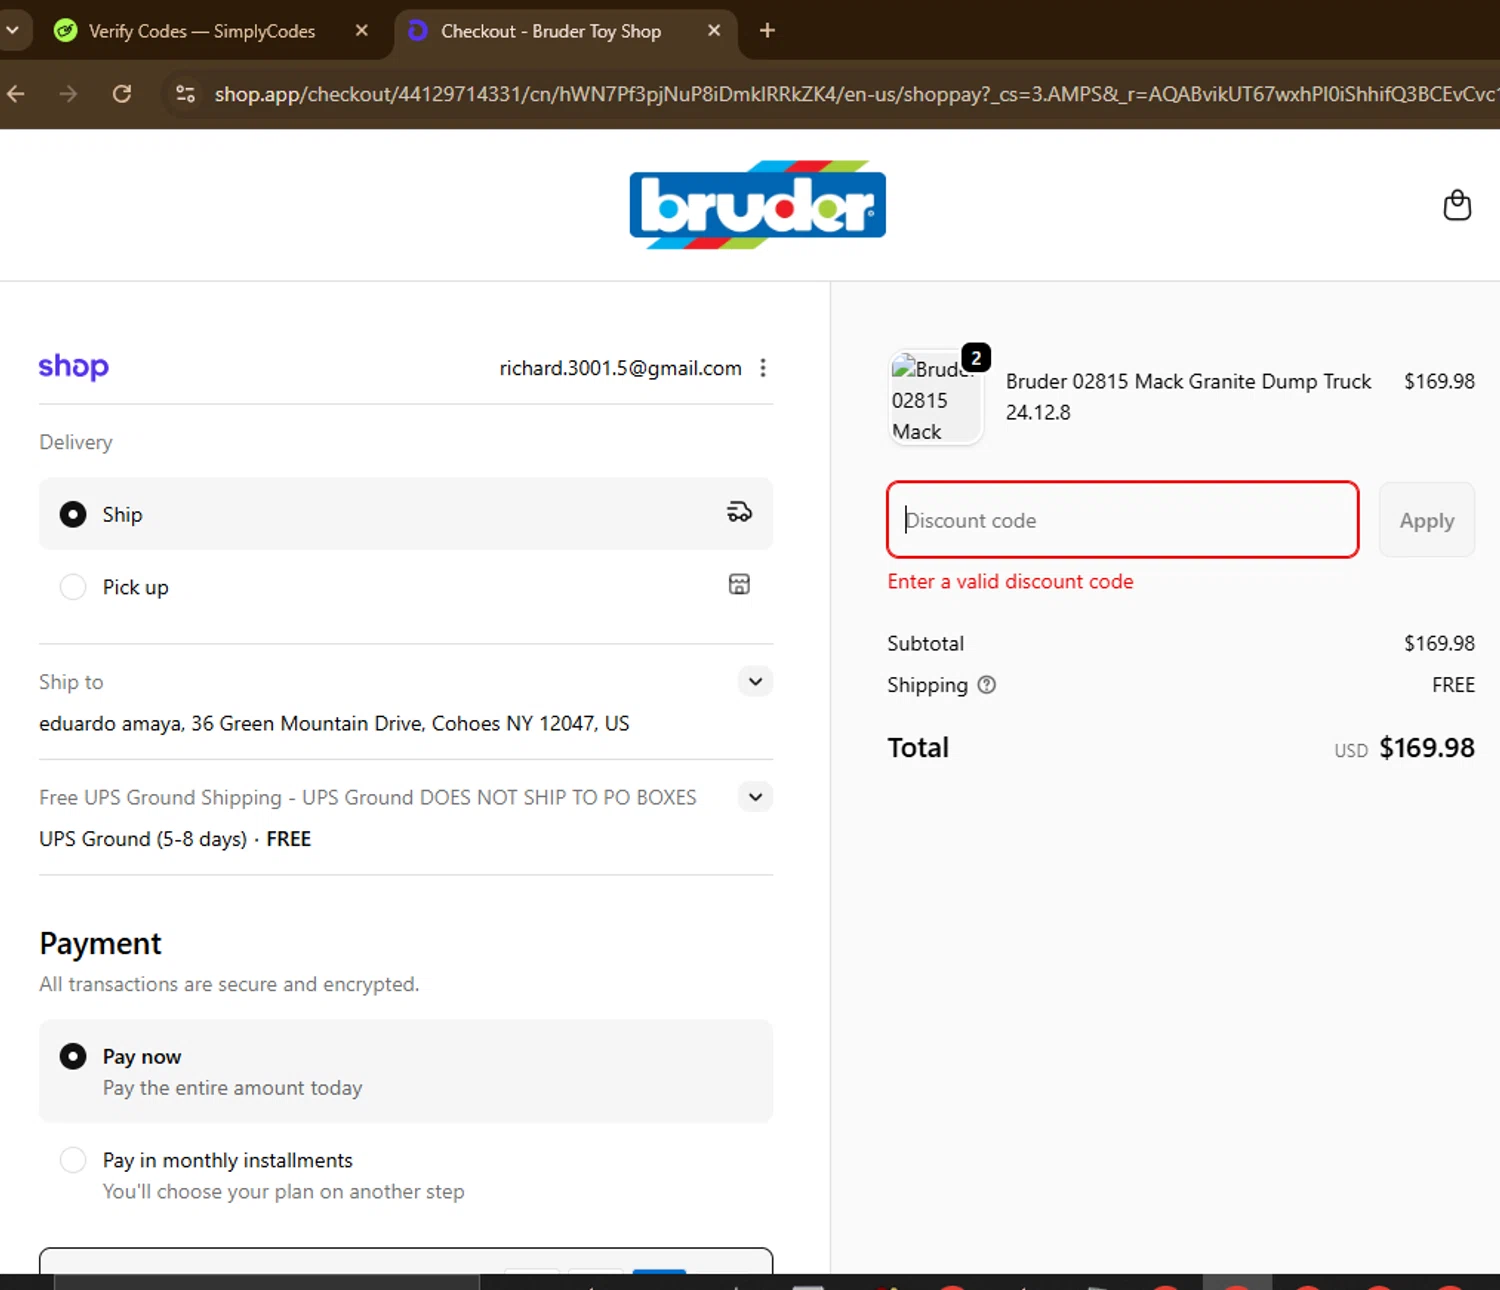This screenshot has height=1290, width=1500.
Task: Click the Shipping FREE value in summary
Action: point(1453,685)
